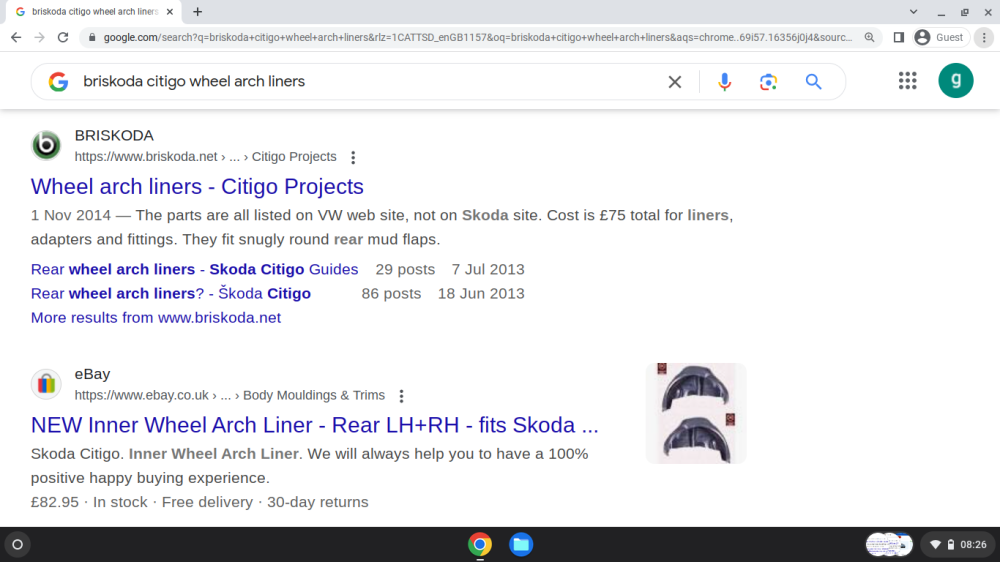Close the briskoda citigo search tab
The image size is (1000, 562).
click(170, 11)
